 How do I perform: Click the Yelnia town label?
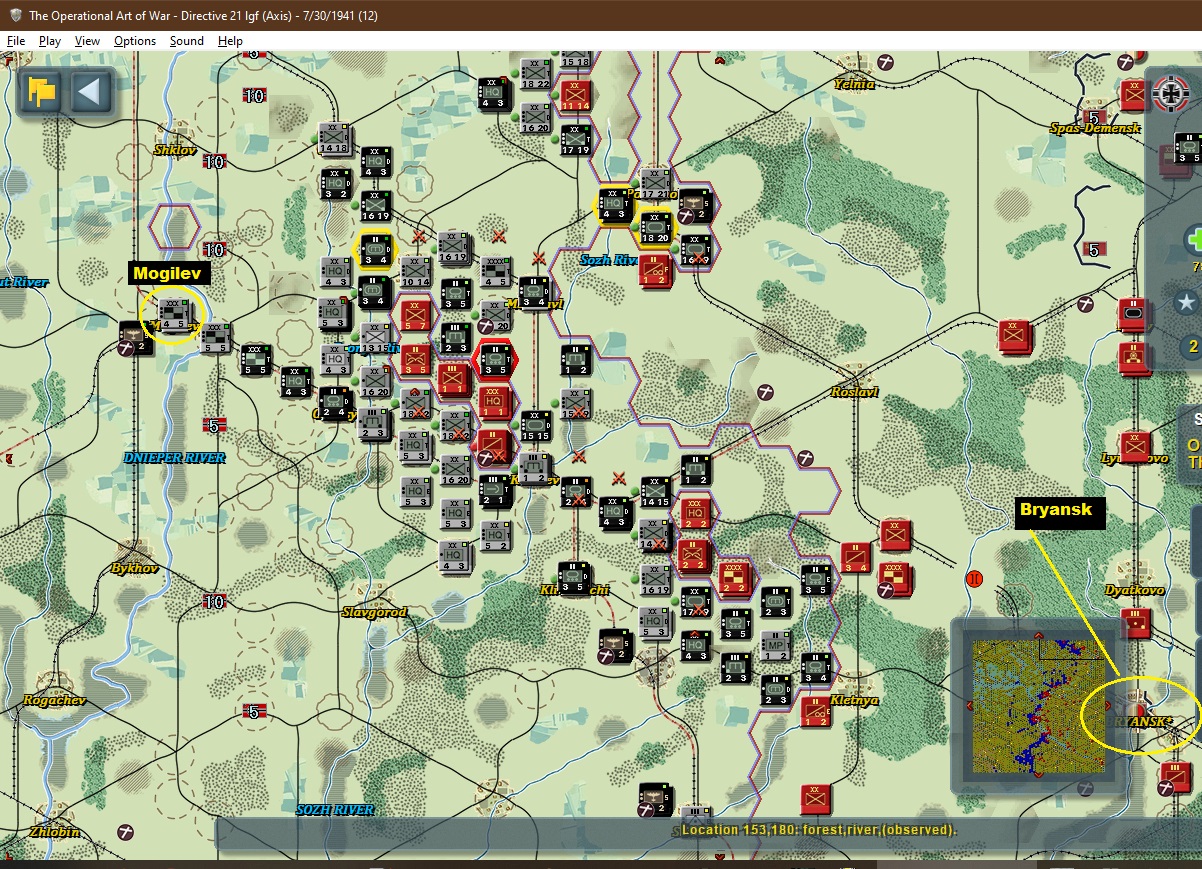[x=854, y=84]
